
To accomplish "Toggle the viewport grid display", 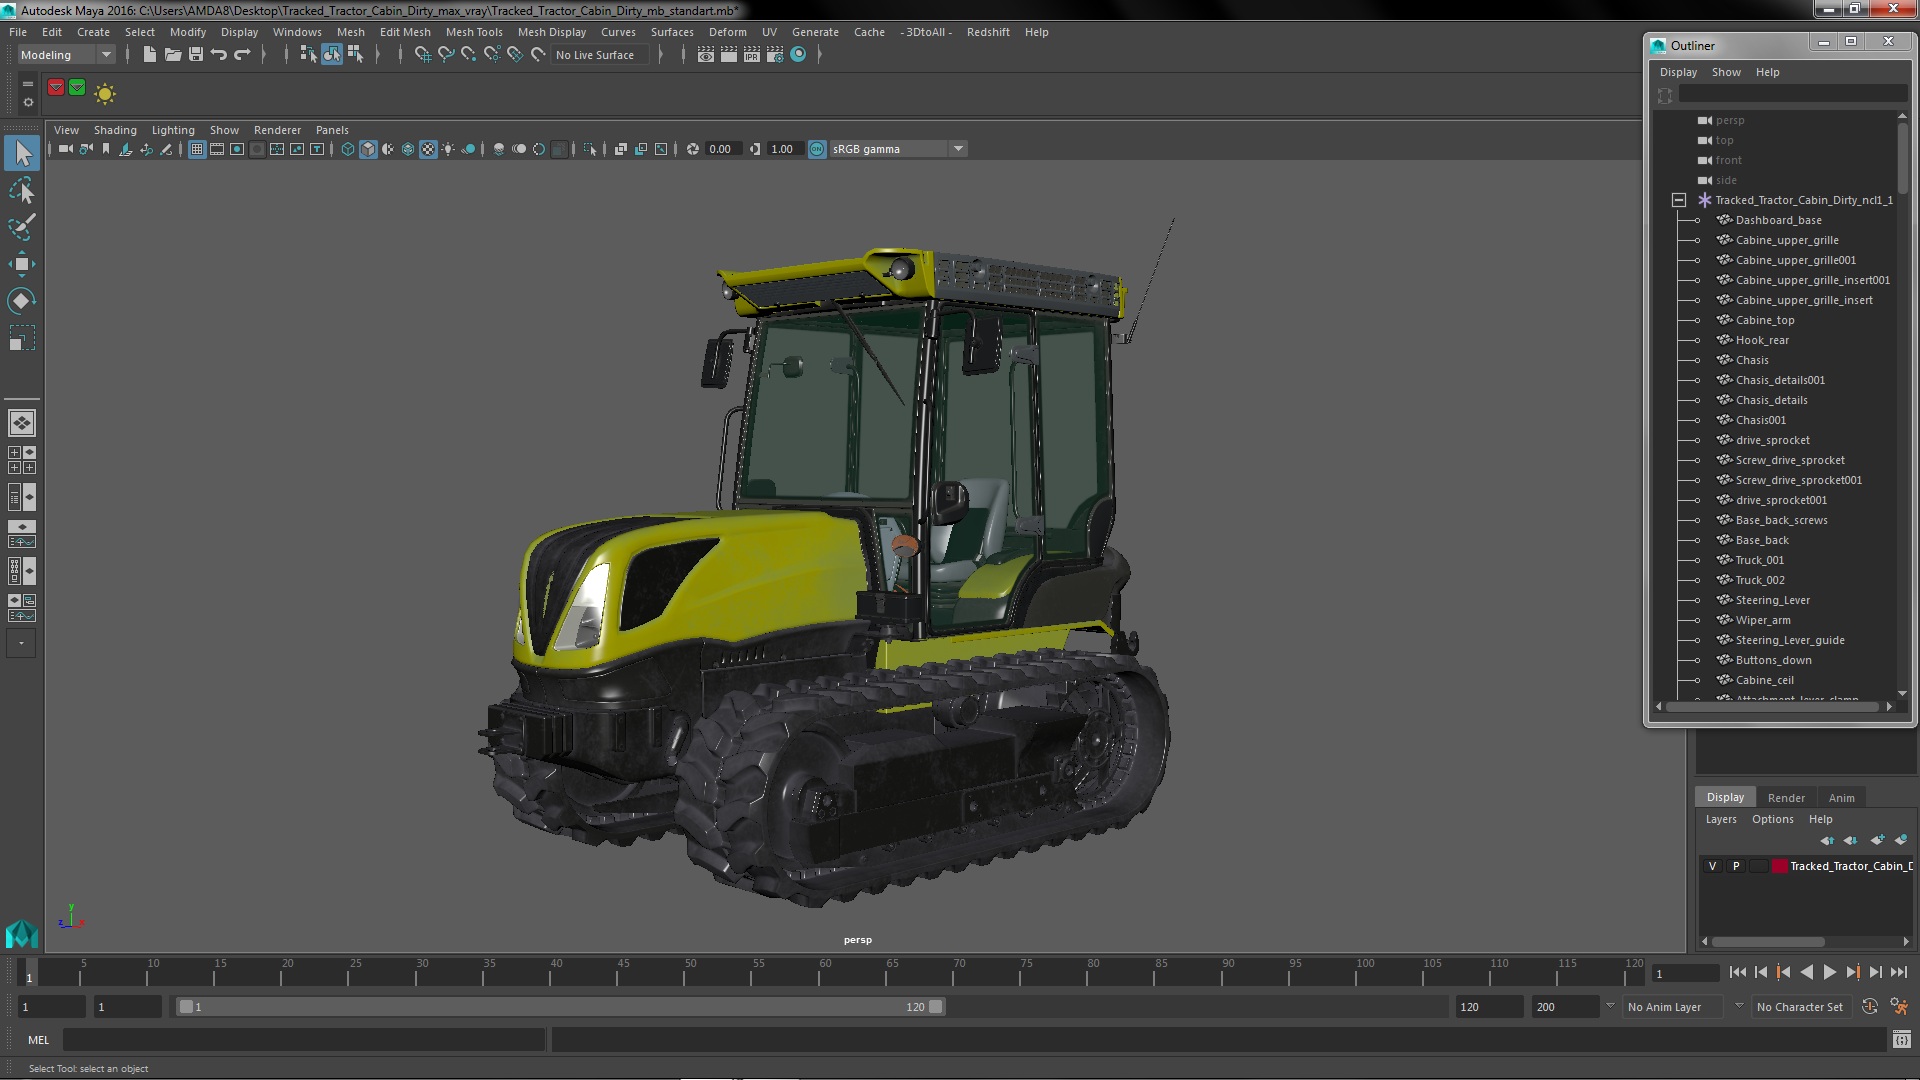I will point(197,149).
